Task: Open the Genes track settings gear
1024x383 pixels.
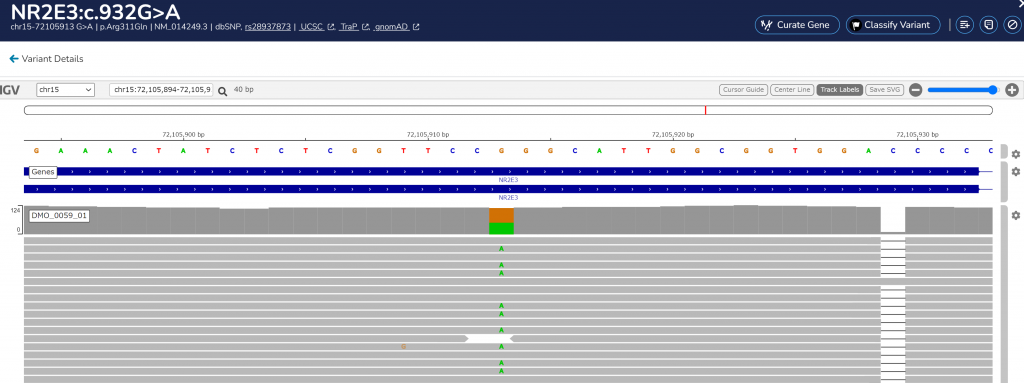Action: click(x=1016, y=171)
